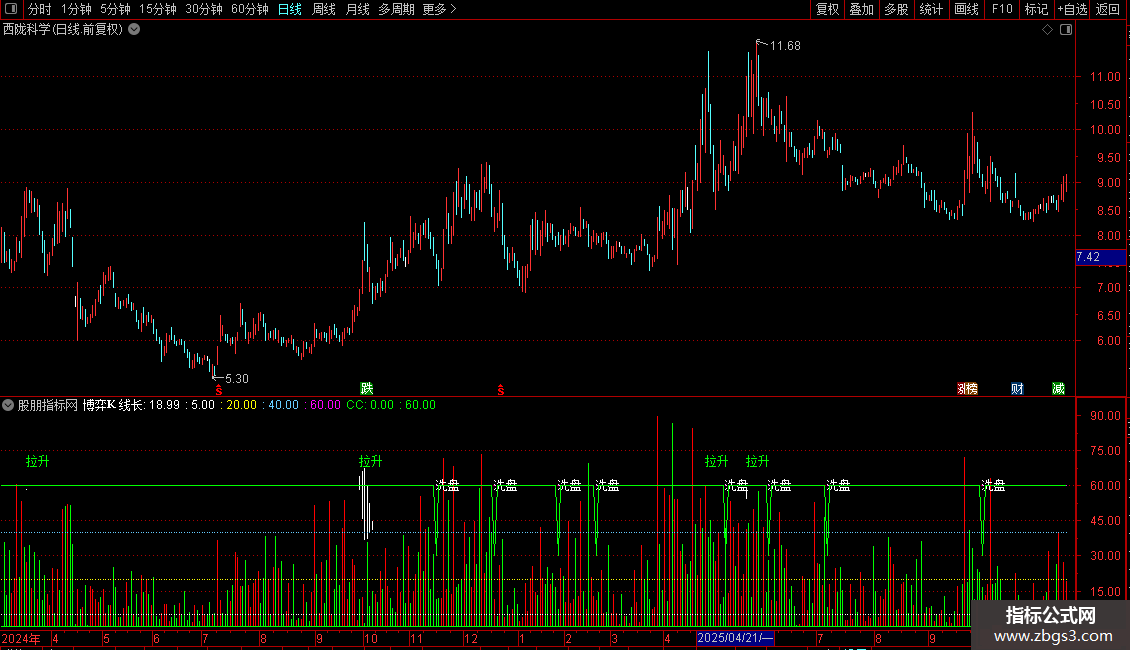Add stock with +自选 button
Viewport: 1130px width, 650px height.
pos(1072,9)
